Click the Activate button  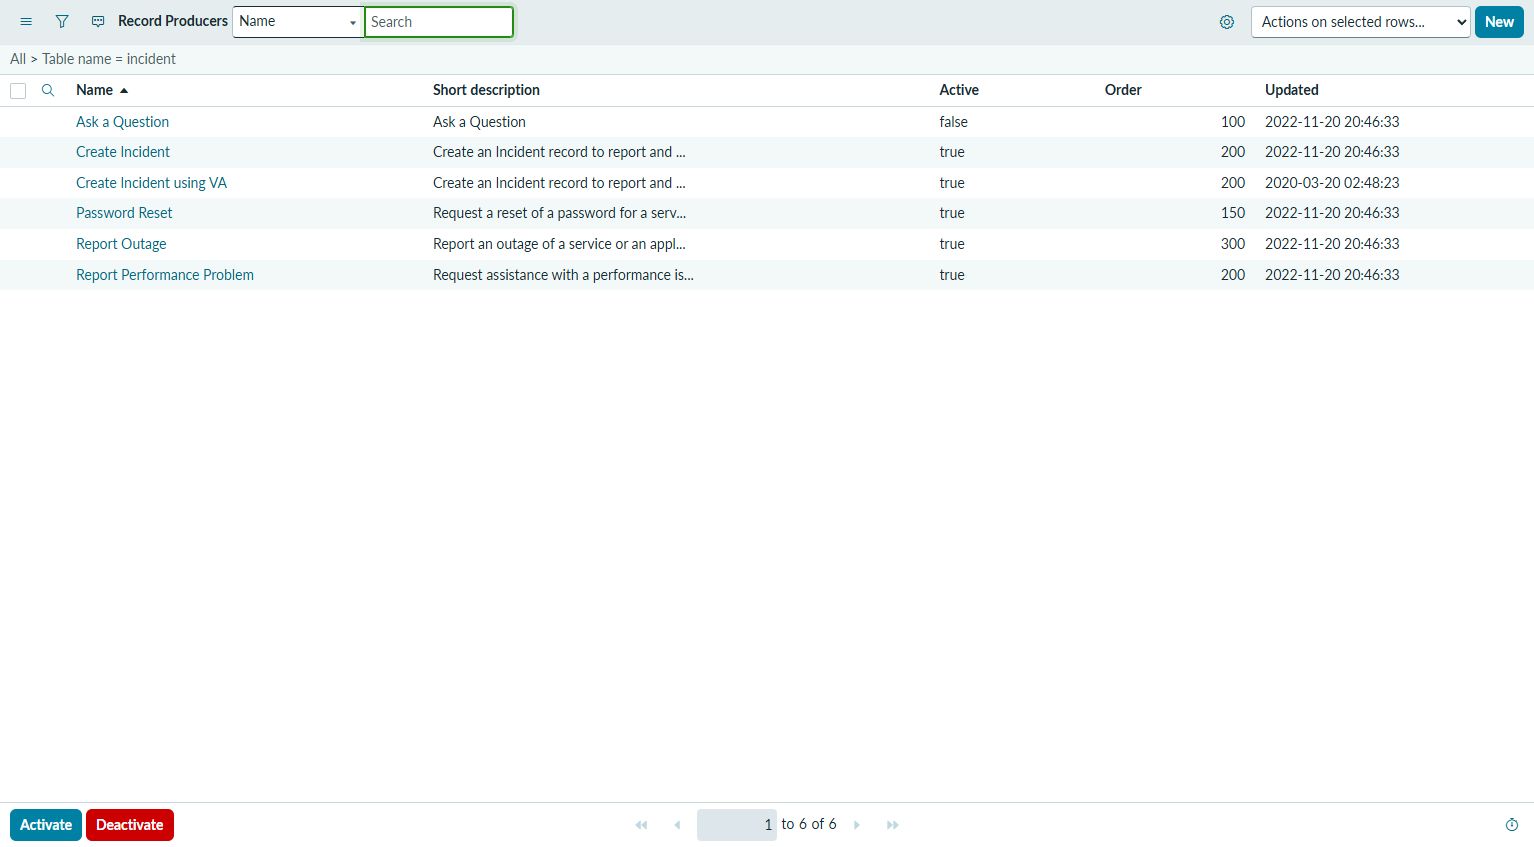coord(46,825)
